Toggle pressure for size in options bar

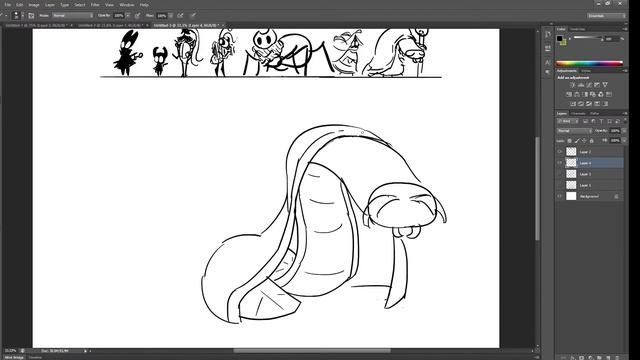193,16
